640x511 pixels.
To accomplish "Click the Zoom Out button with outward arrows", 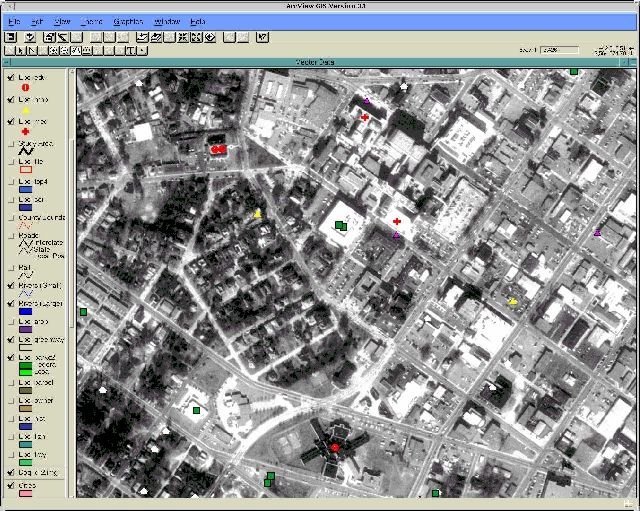I will [196, 37].
